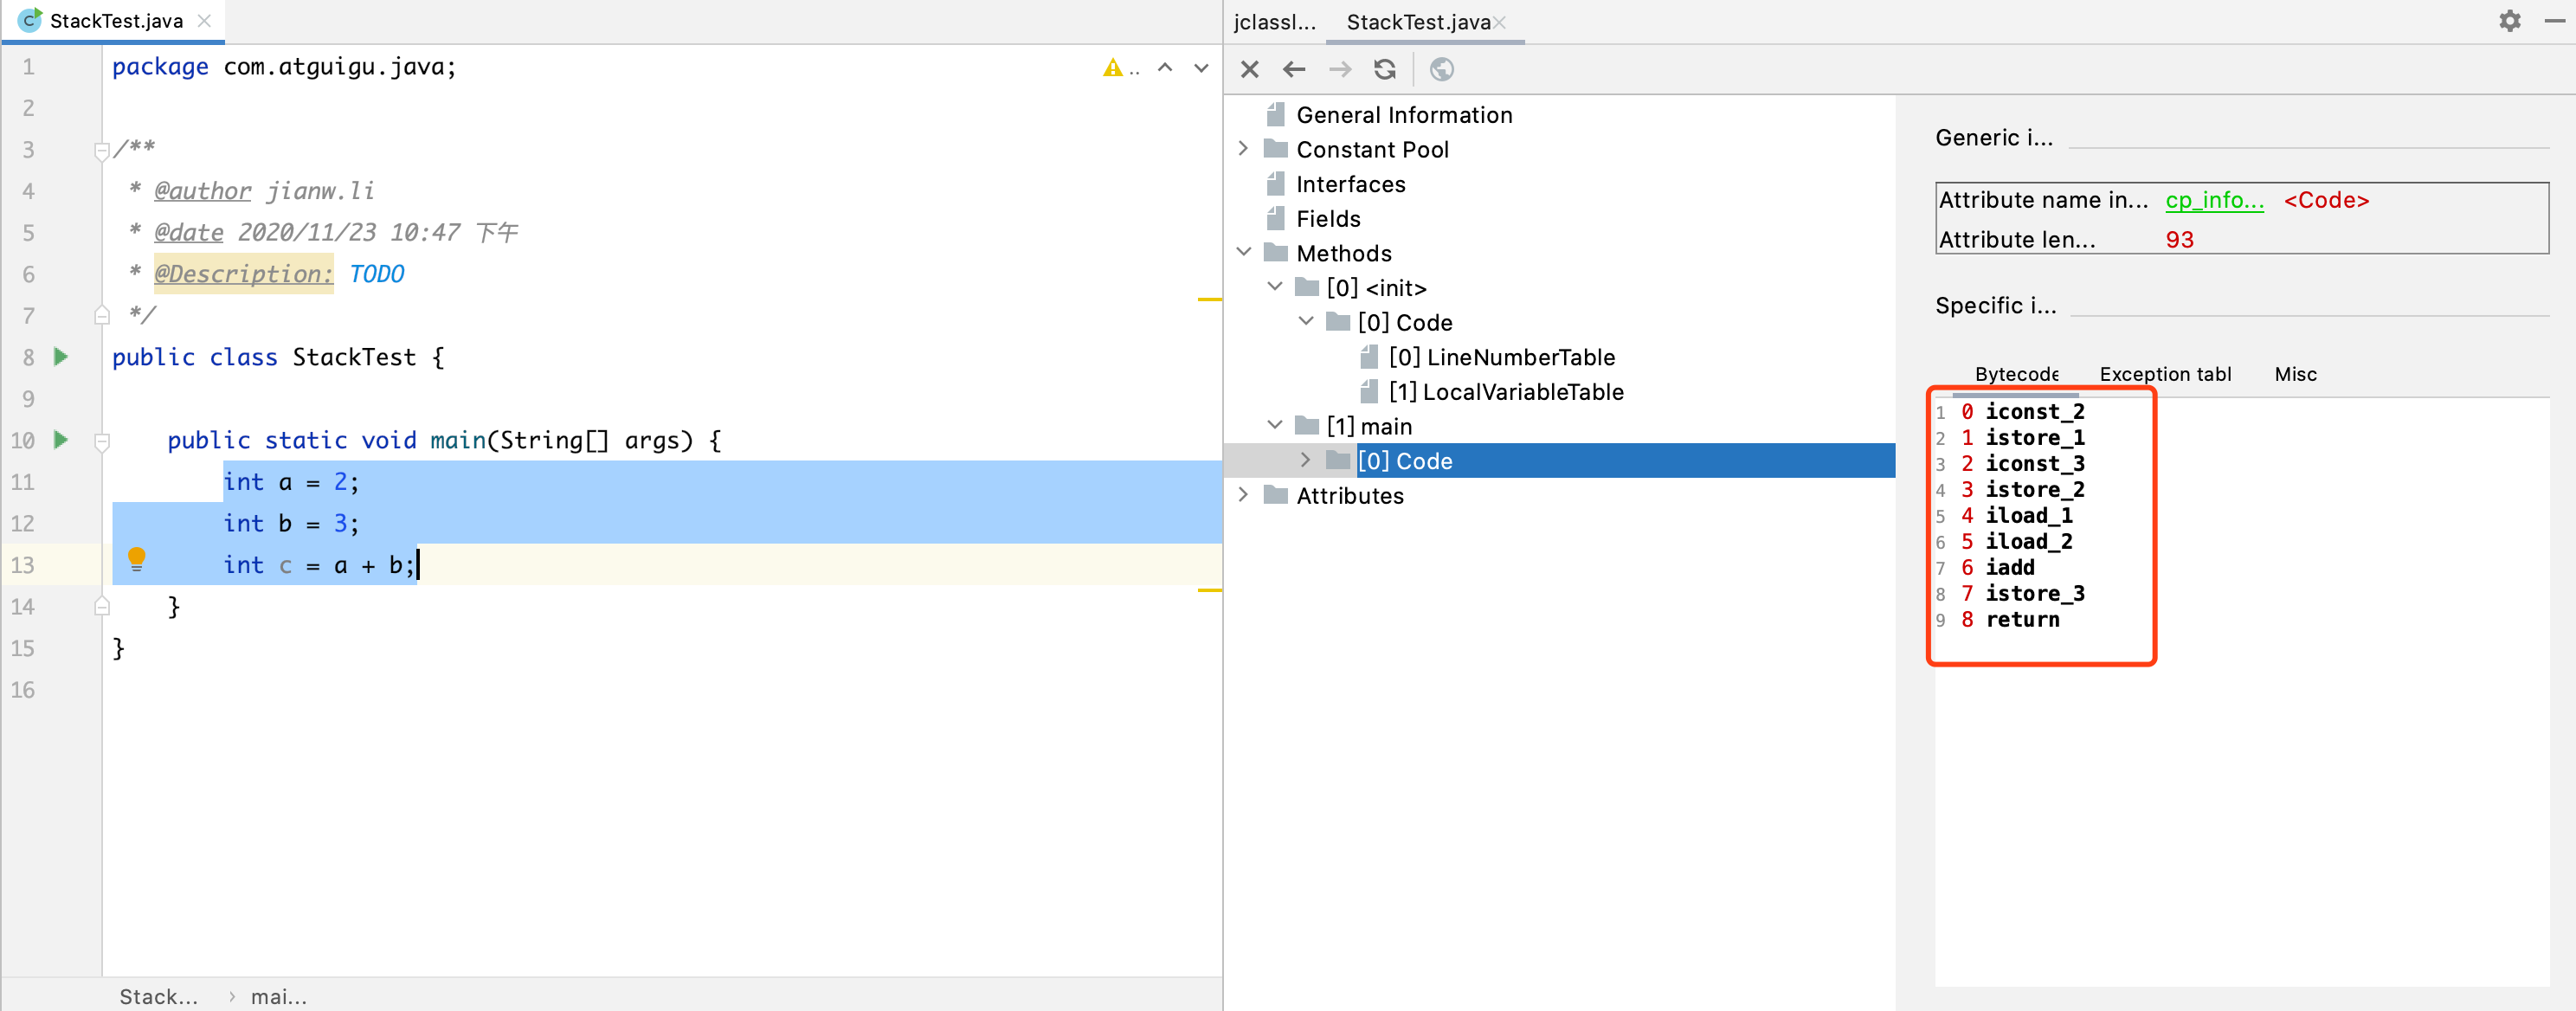Select the StackTest.java editor tab

pyautogui.click(x=116, y=21)
